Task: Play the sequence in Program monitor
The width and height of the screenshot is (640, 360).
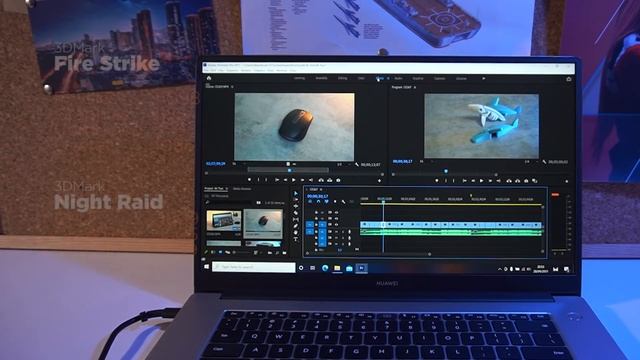Action: click(481, 180)
